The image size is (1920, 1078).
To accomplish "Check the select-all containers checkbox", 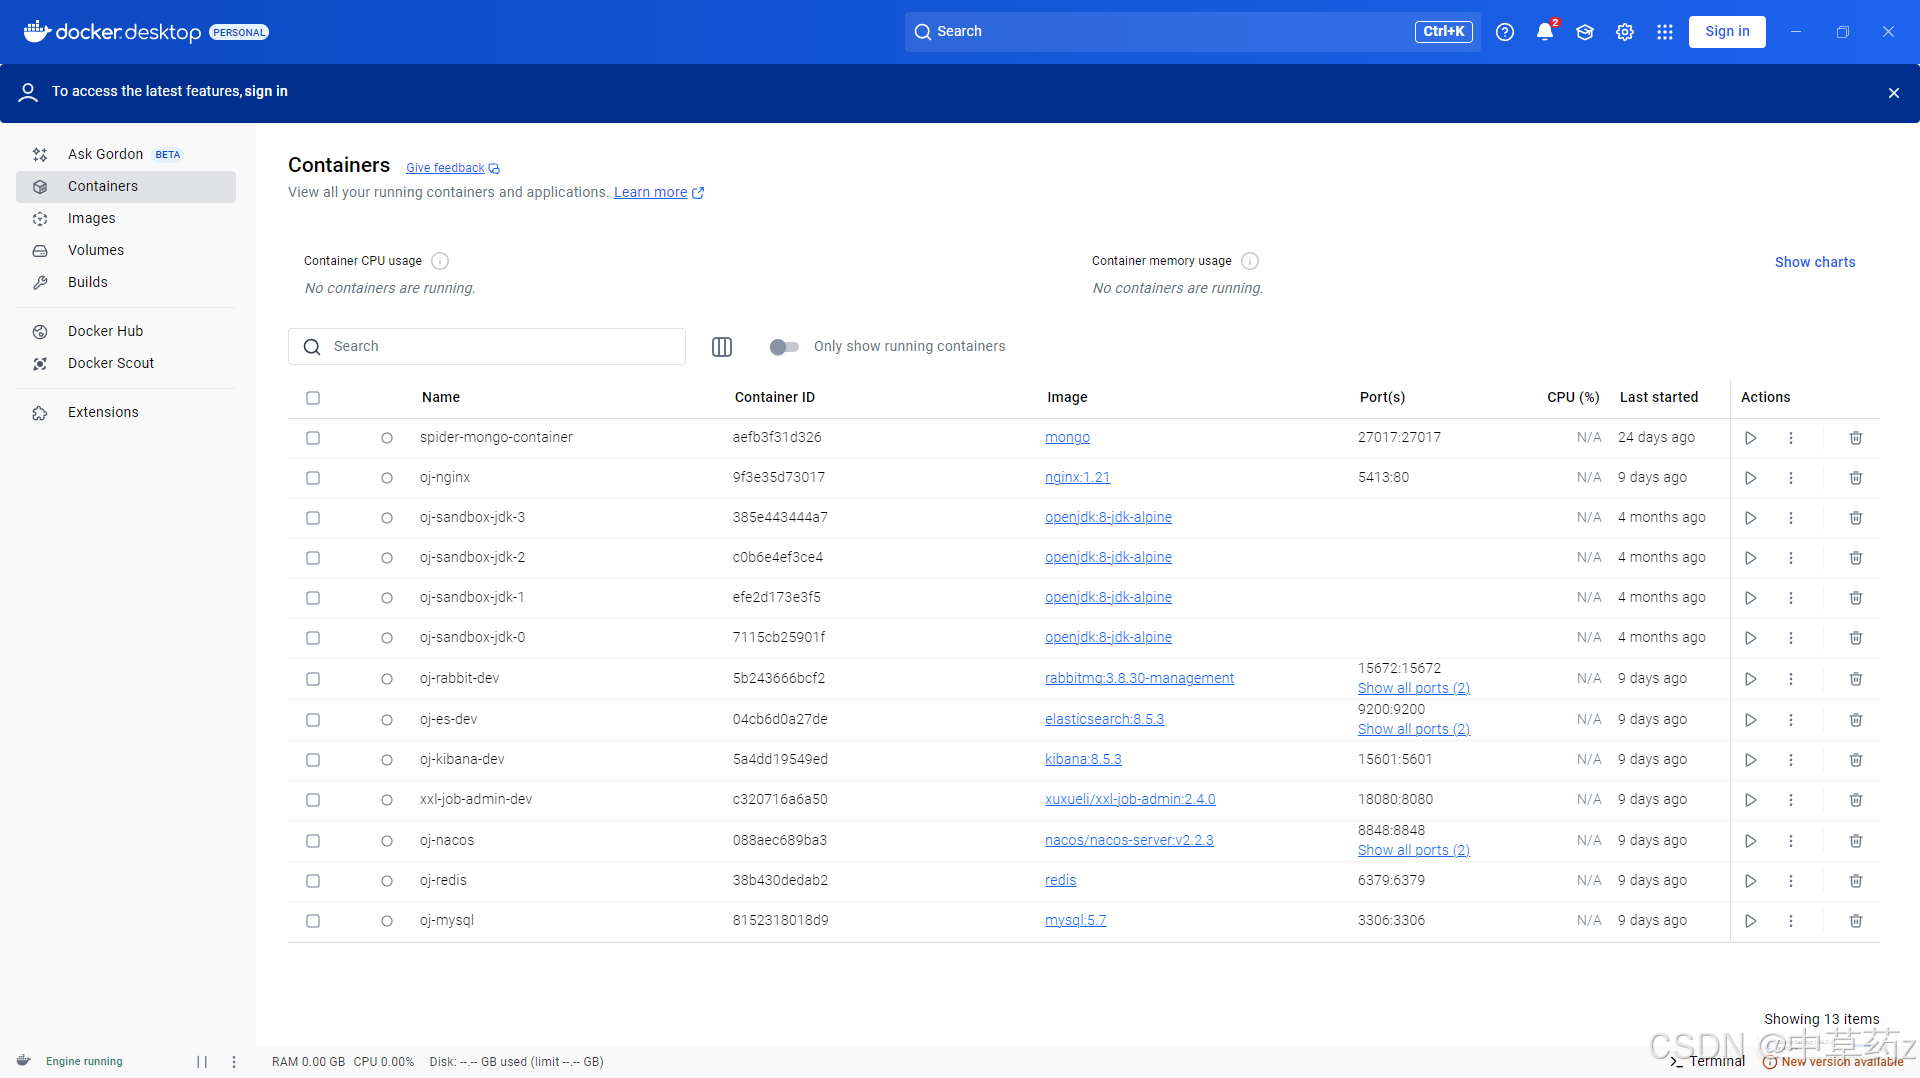I will click(x=313, y=398).
